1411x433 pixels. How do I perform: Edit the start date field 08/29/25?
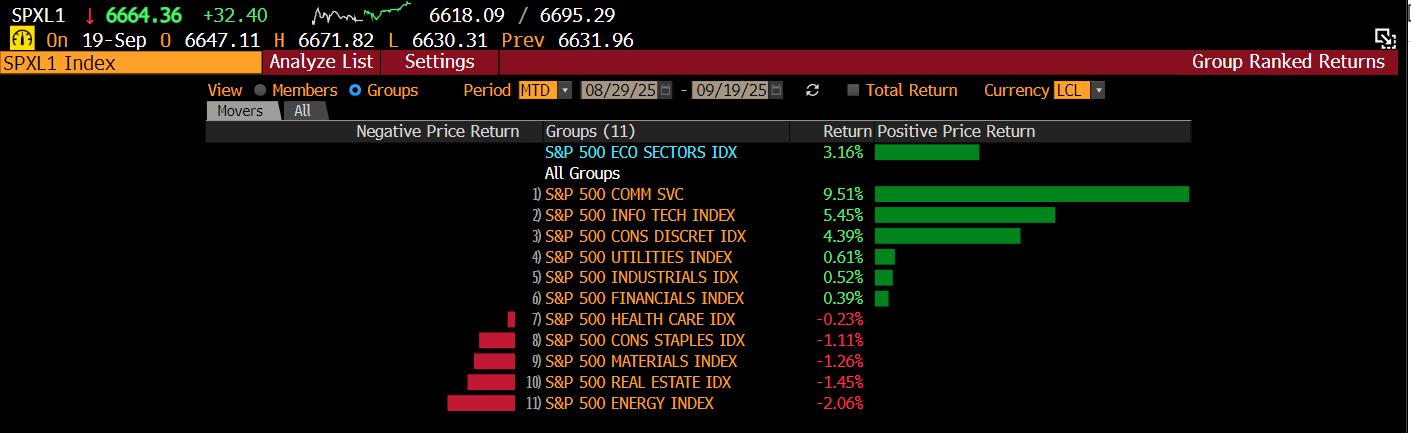click(x=619, y=90)
